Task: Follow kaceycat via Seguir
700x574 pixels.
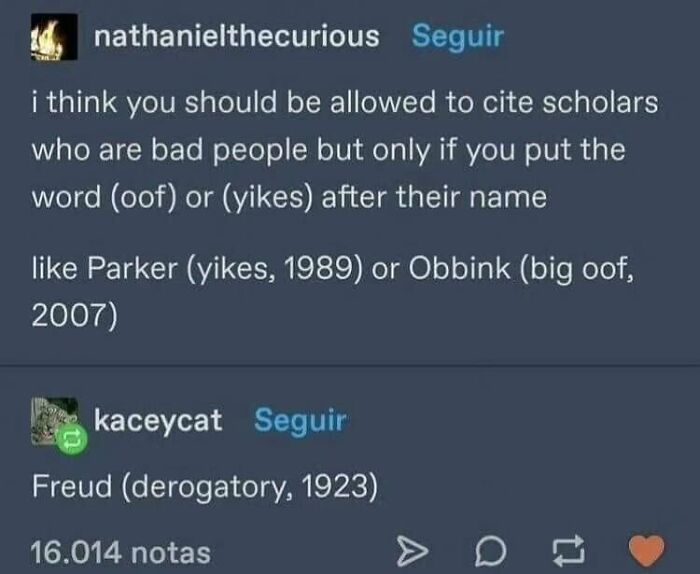Action: [x=300, y=420]
